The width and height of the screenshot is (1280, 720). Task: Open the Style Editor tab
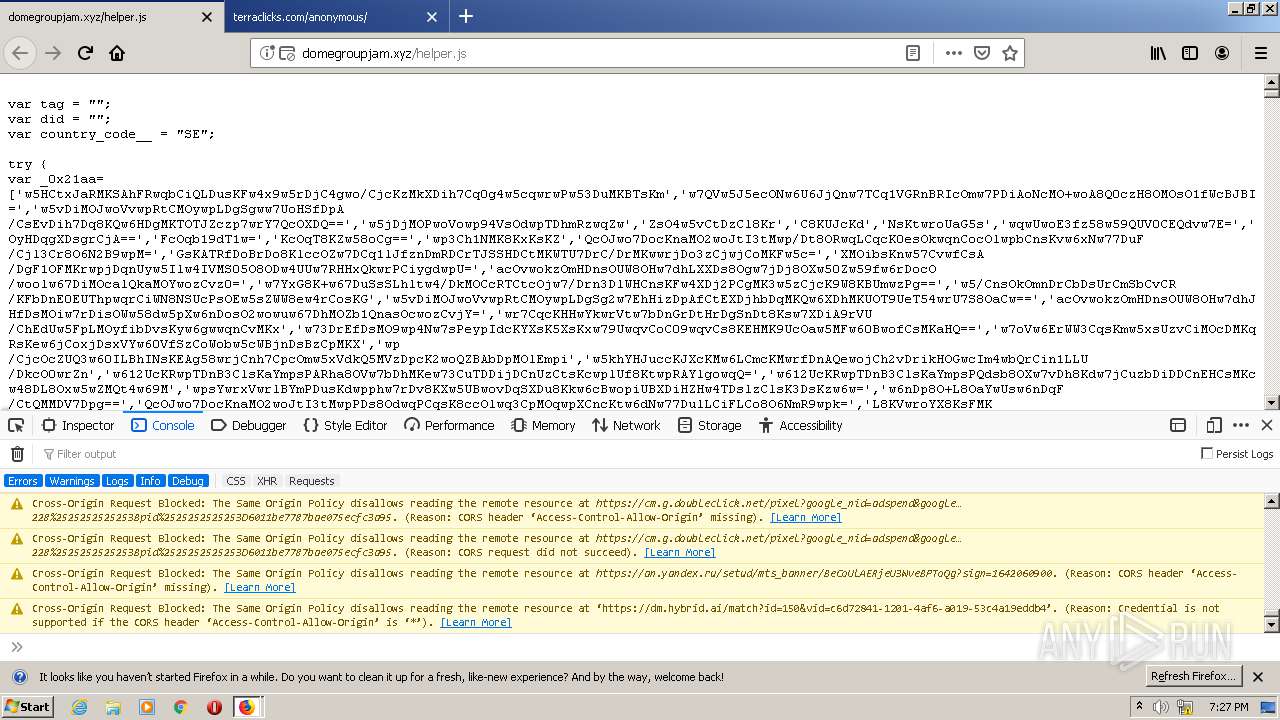click(345, 425)
